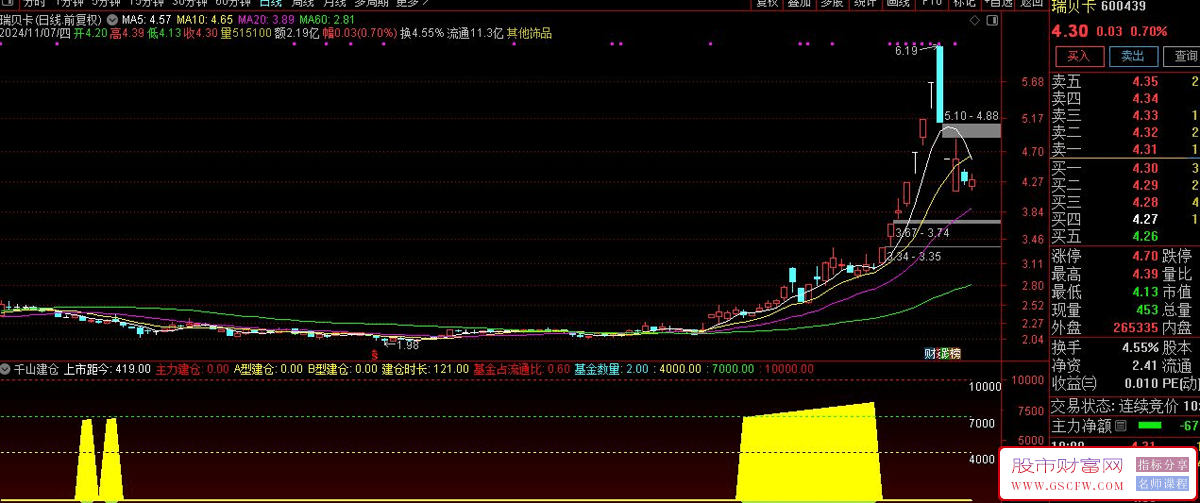
Task: Select the 15分钟 period tab
Action: point(148,3)
